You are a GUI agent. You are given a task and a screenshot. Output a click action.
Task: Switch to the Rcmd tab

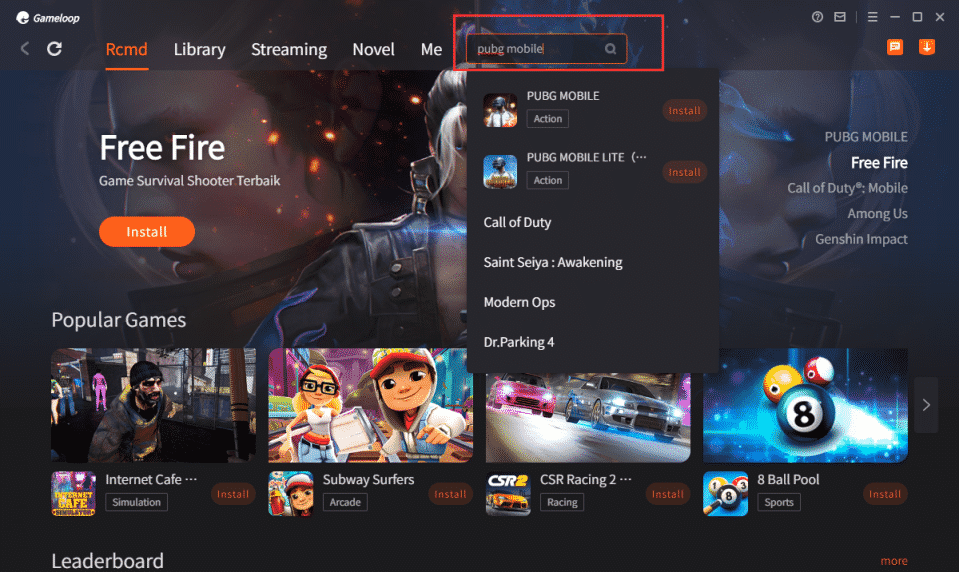(127, 50)
